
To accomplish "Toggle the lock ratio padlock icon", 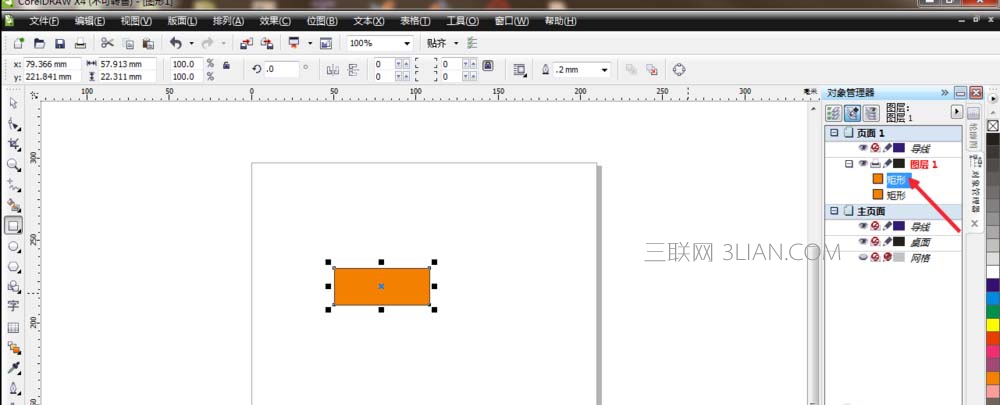I will [x=226, y=65].
